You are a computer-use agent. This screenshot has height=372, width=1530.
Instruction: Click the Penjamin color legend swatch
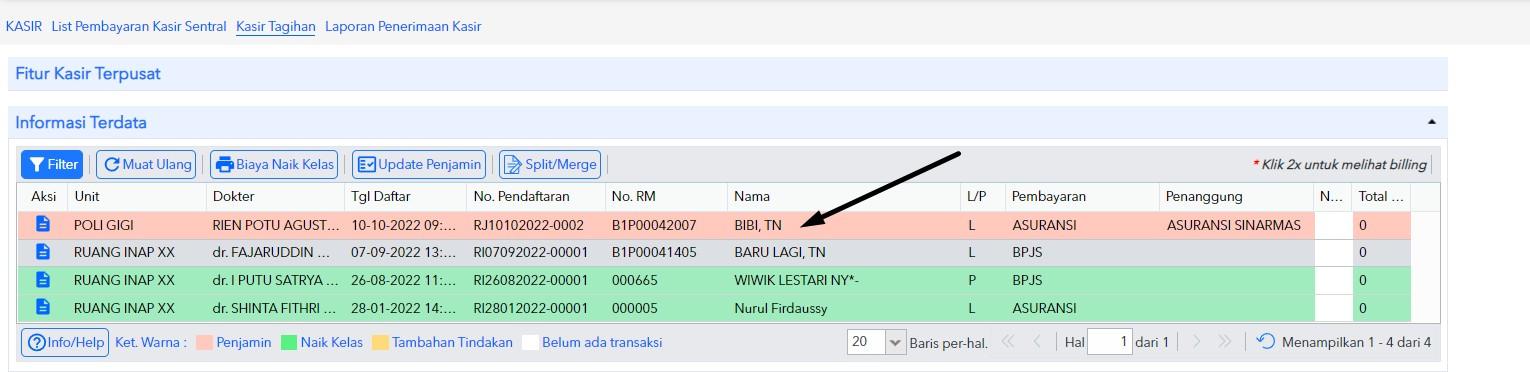tap(204, 342)
